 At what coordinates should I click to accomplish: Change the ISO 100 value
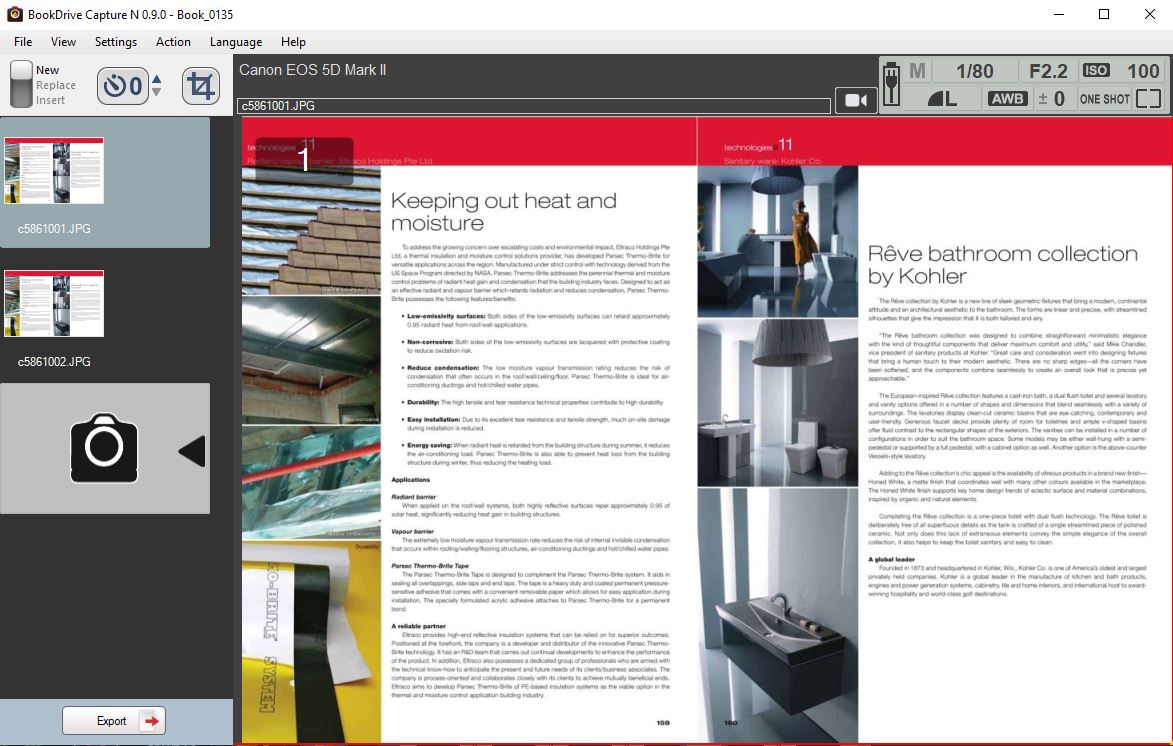point(1143,71)
